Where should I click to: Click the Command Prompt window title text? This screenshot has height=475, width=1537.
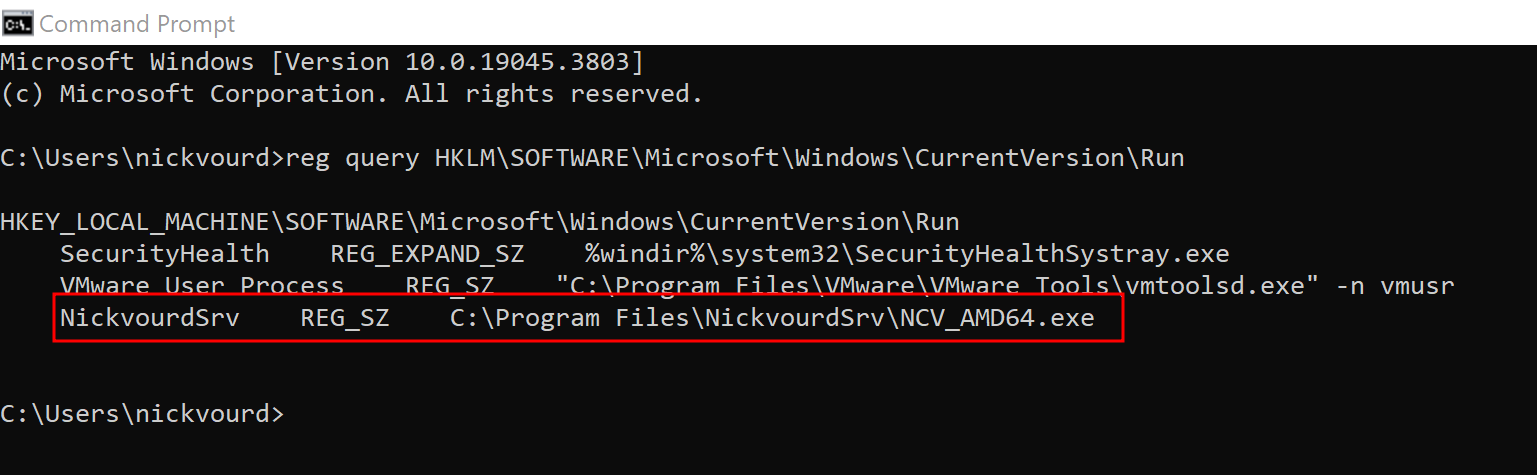137,23
